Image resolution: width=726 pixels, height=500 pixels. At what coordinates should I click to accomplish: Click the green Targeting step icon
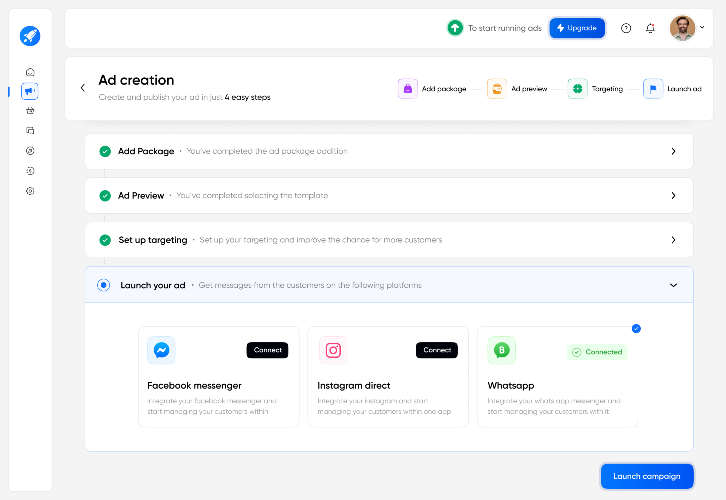point(577,88)
